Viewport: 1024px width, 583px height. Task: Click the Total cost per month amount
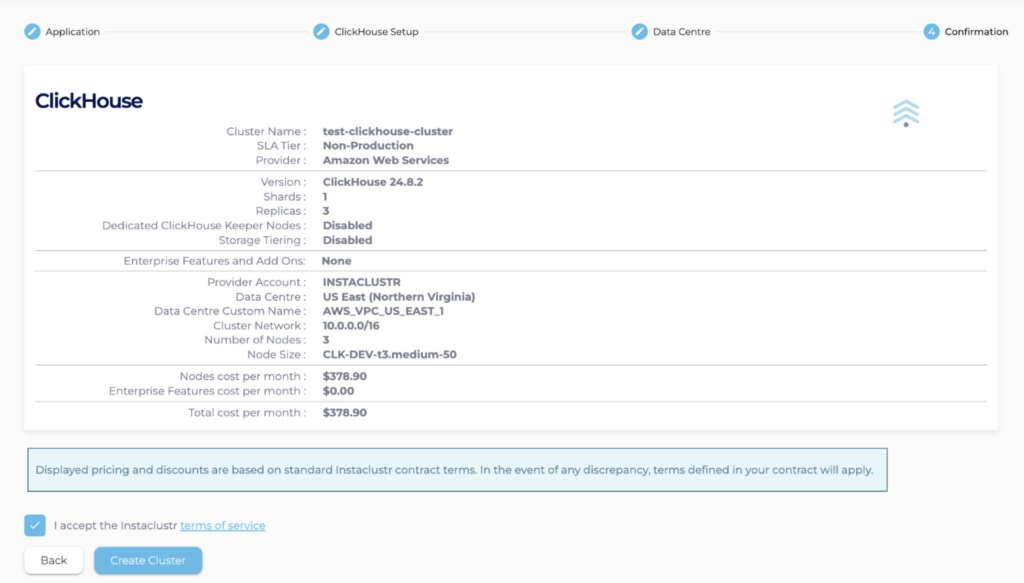[345, 412]
